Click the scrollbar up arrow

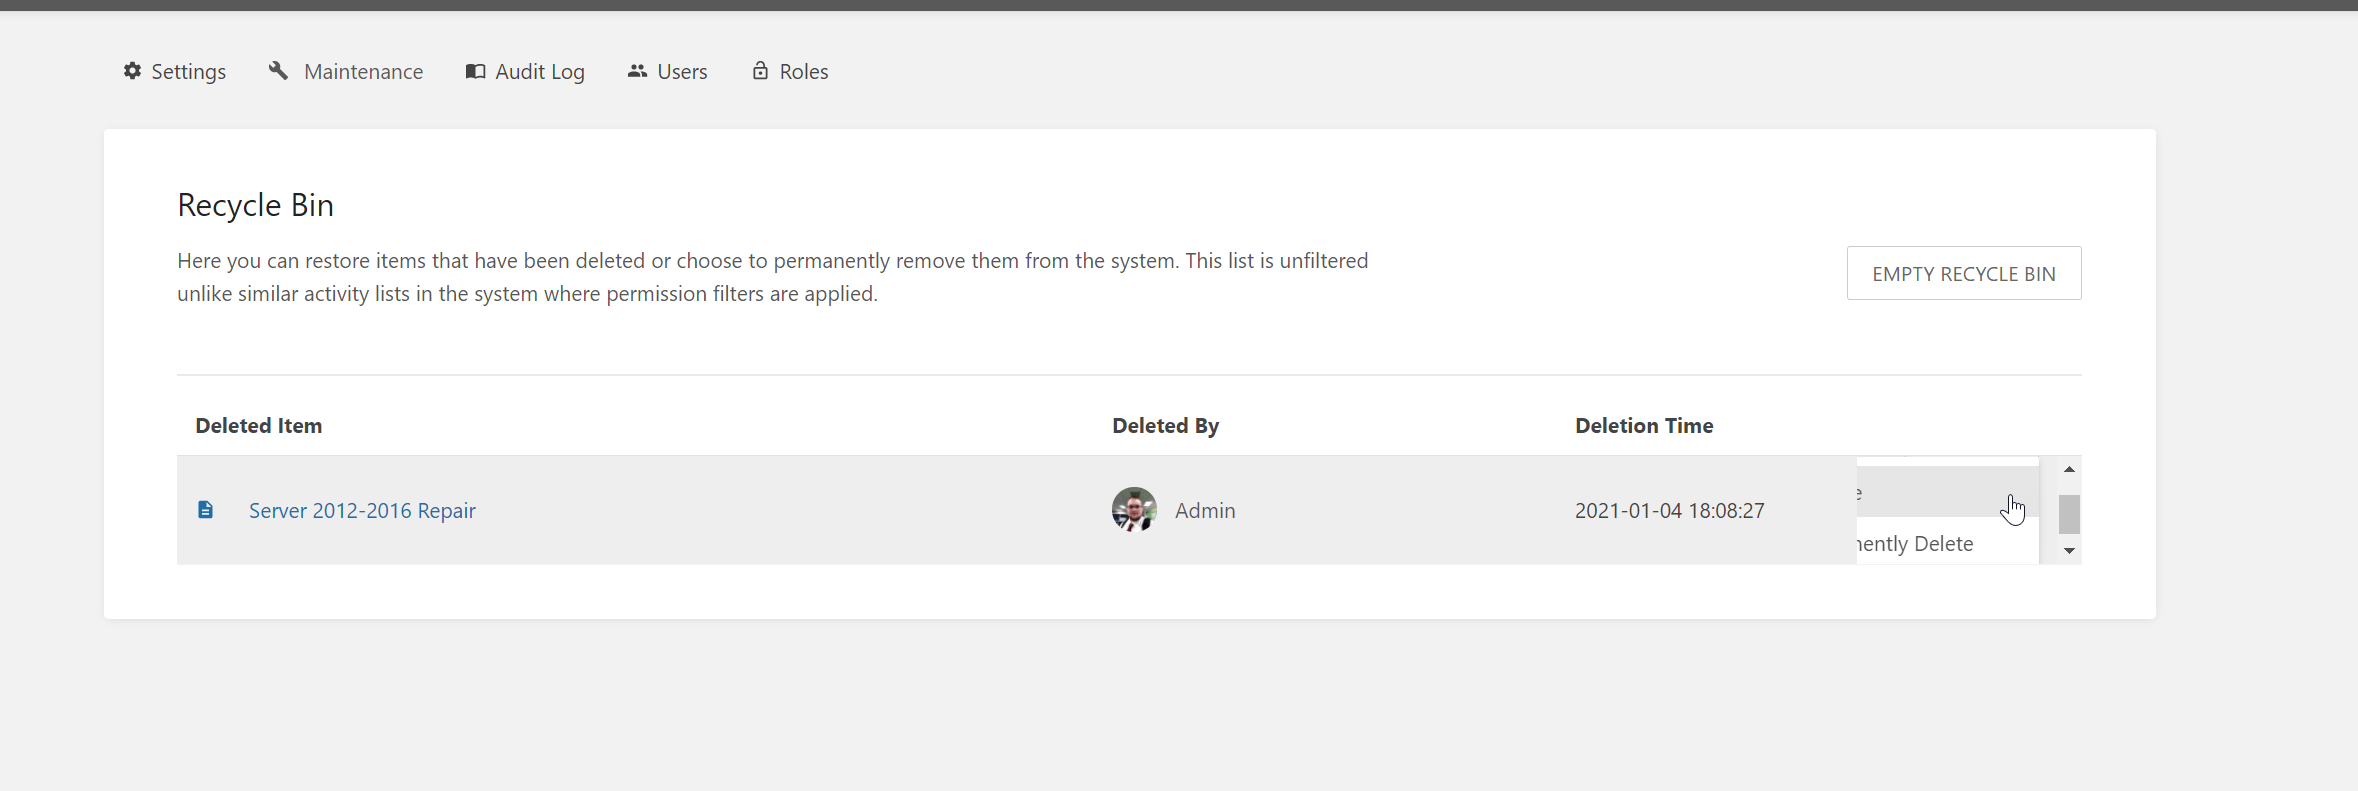[2068, 469]
